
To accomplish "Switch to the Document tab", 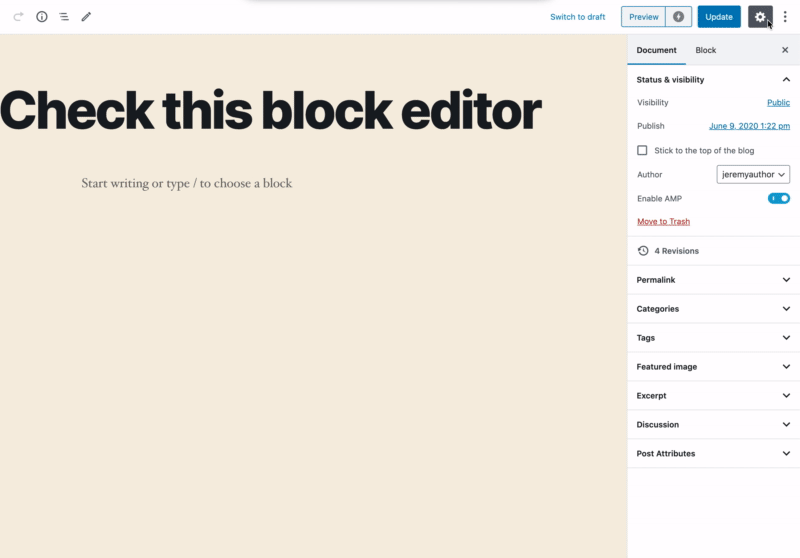I will (656, 50).
